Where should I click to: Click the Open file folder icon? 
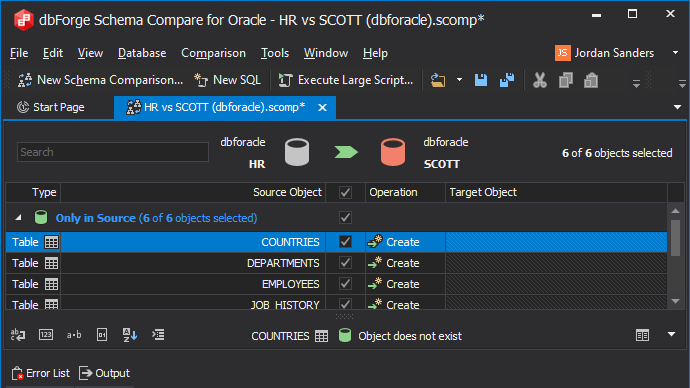437,80
